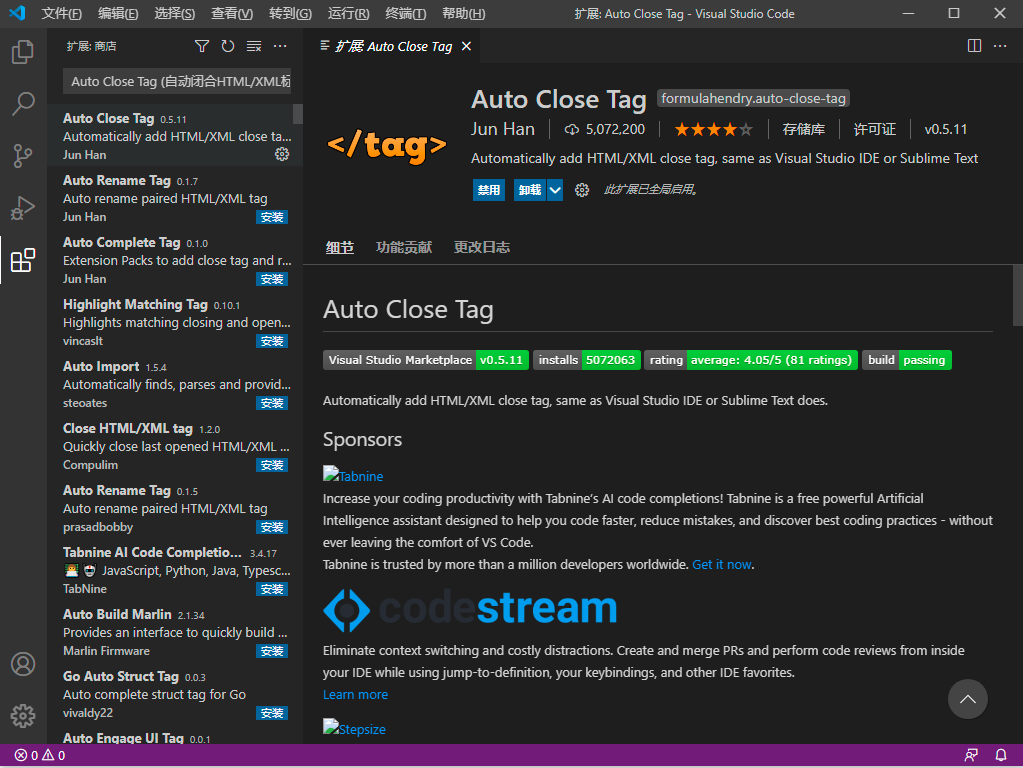Open the errors and warnings status item
Screen dimensions: 1023x768
coord(40,756)
